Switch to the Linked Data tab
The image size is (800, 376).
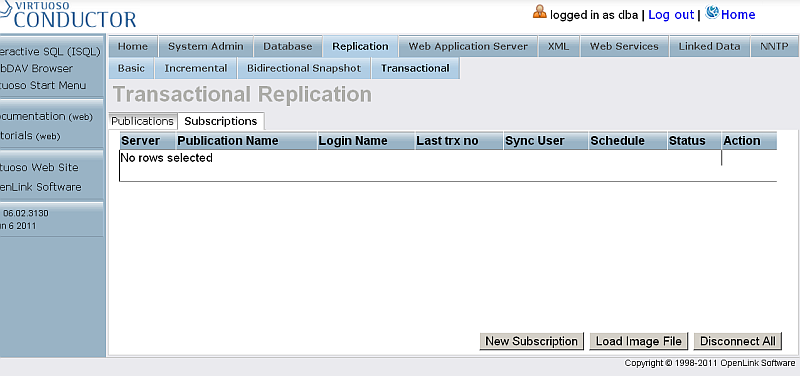tap(709, 46)
